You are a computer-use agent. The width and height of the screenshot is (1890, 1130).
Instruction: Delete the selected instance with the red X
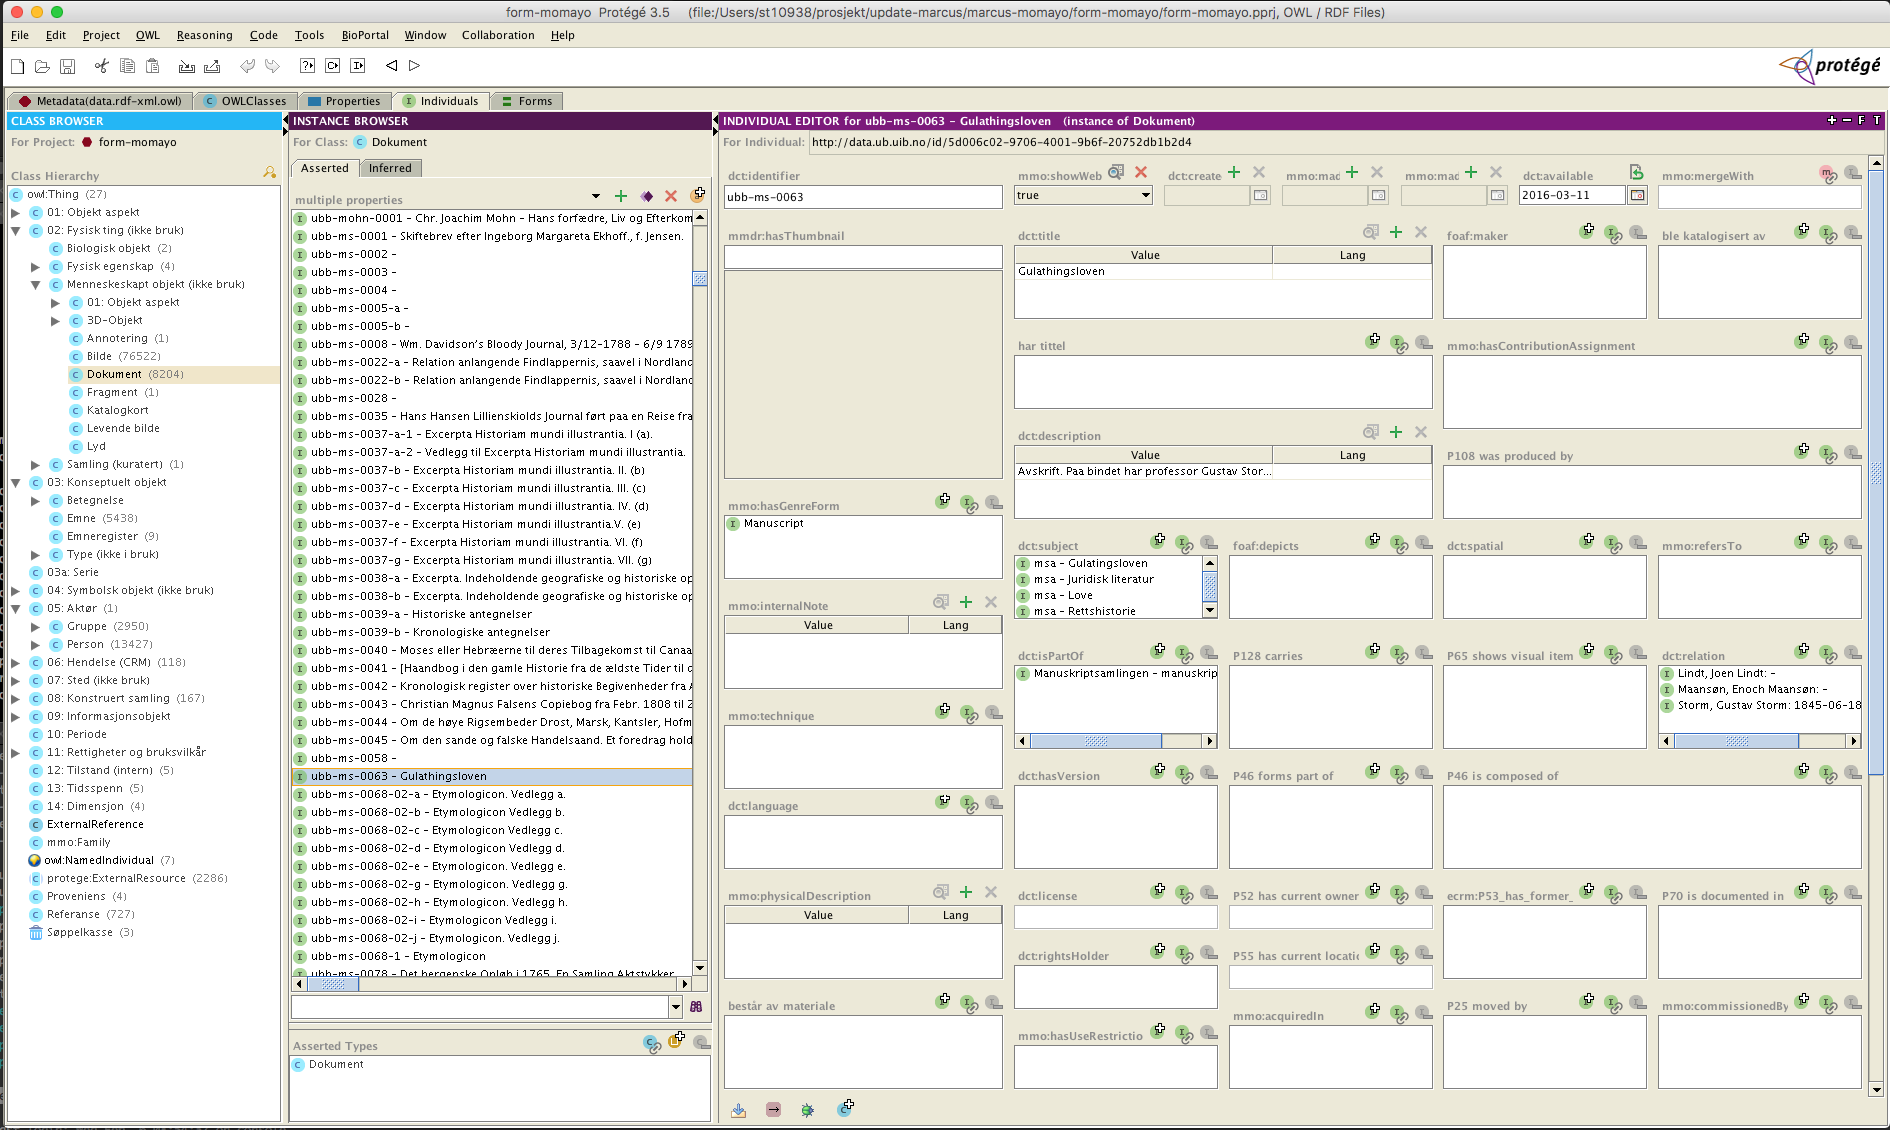pos(671,196)
